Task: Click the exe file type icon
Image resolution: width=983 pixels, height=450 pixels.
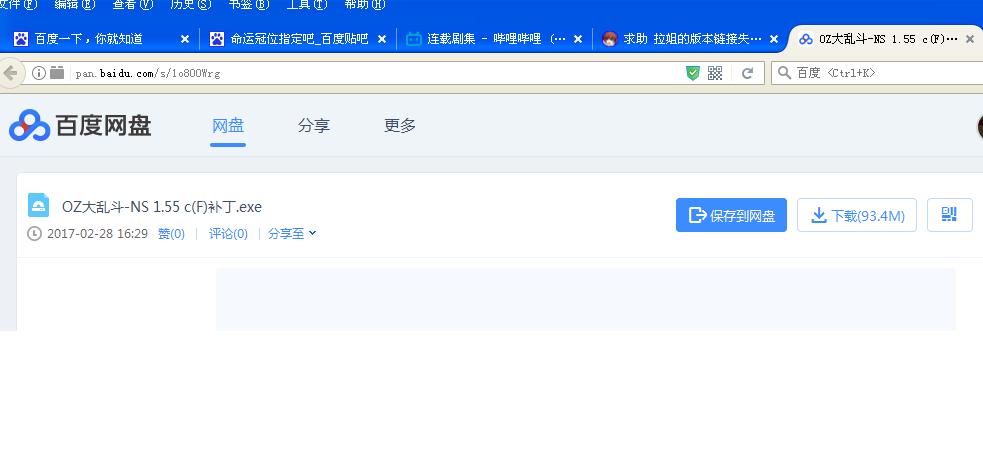Action: point(38,206)
